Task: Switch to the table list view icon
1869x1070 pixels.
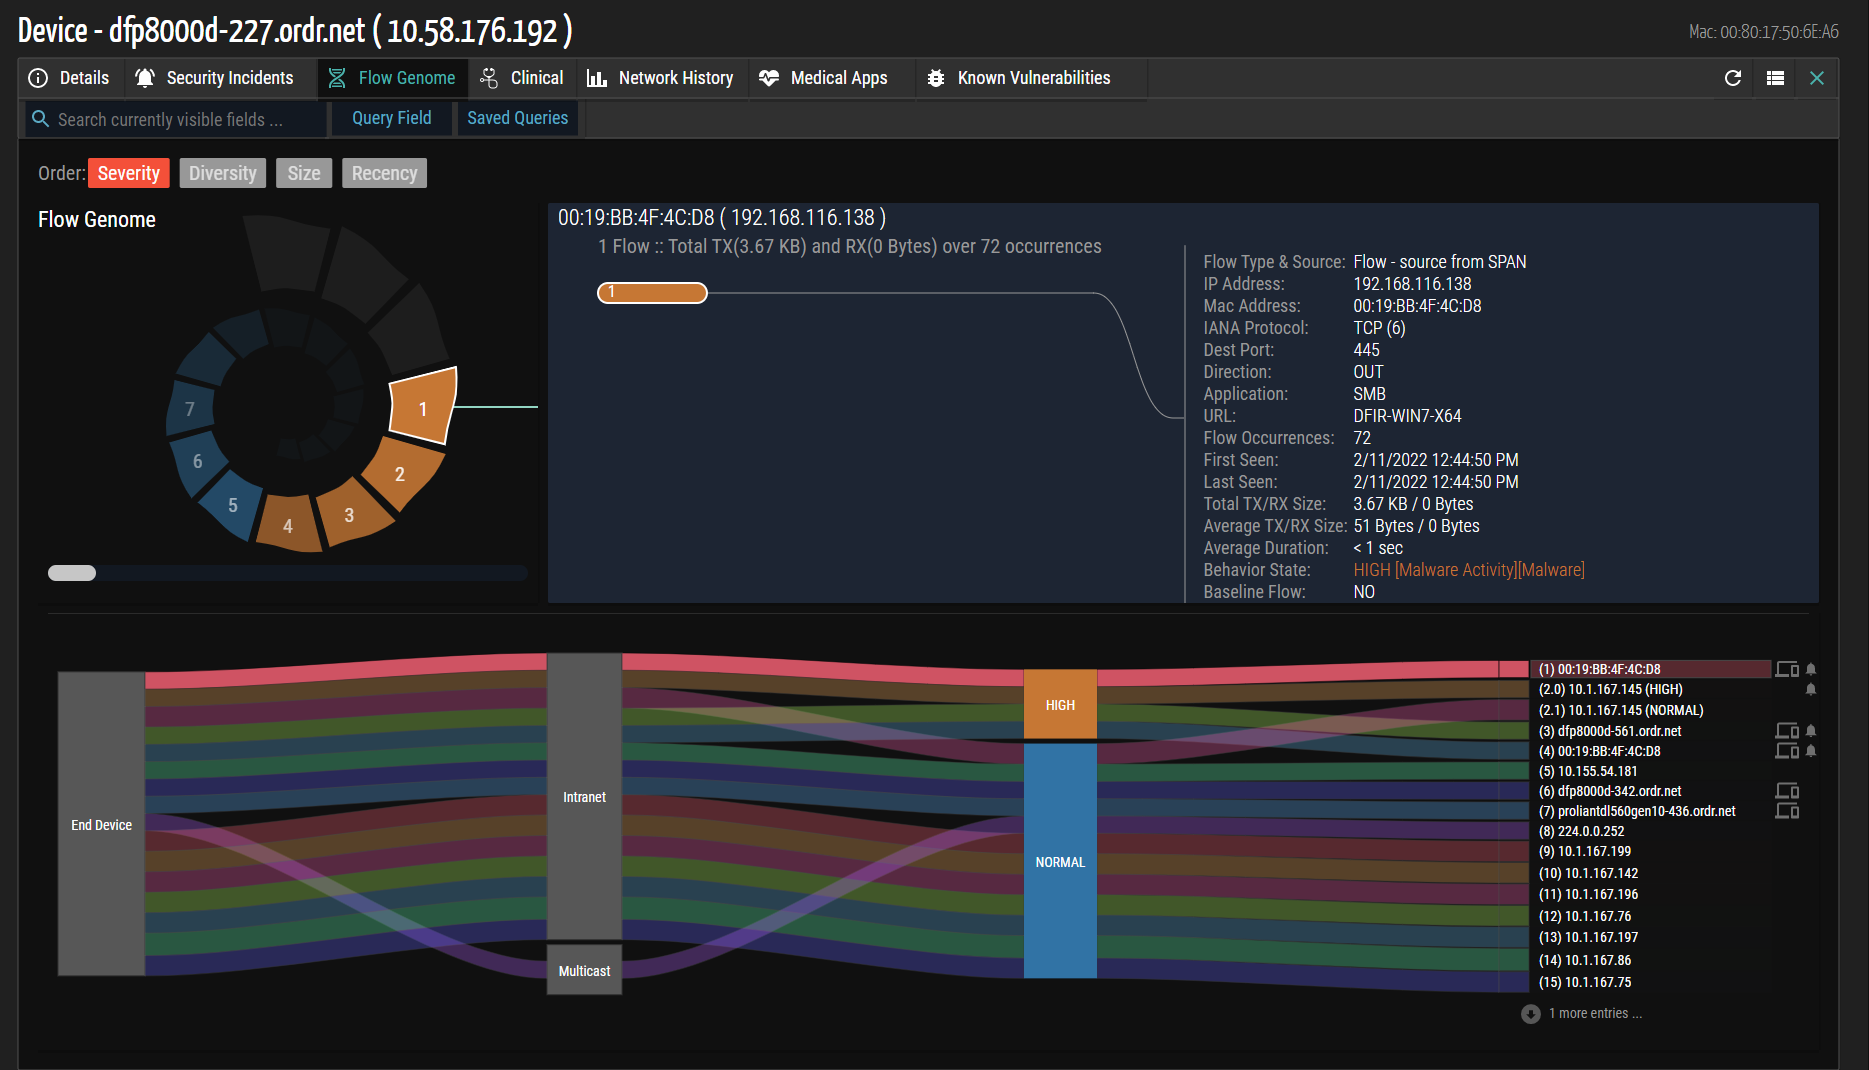Action: pos(1775,78)
